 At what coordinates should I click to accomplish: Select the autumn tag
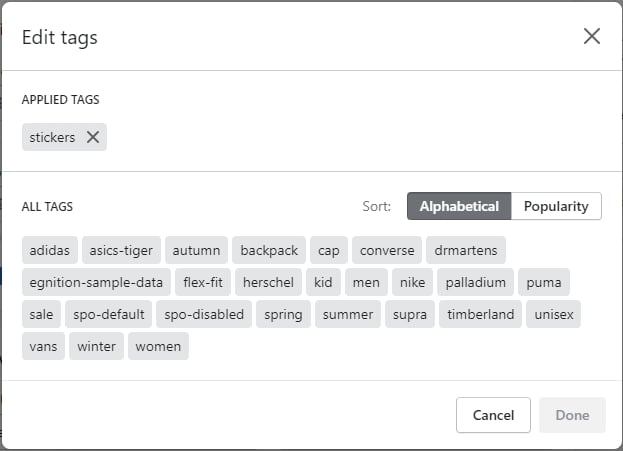pos(196,250)
